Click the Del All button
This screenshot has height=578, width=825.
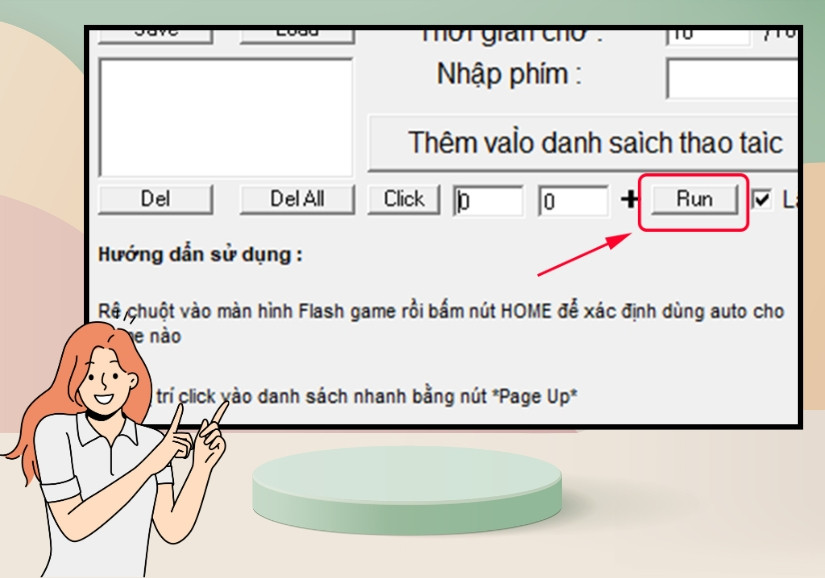(297, 199)
